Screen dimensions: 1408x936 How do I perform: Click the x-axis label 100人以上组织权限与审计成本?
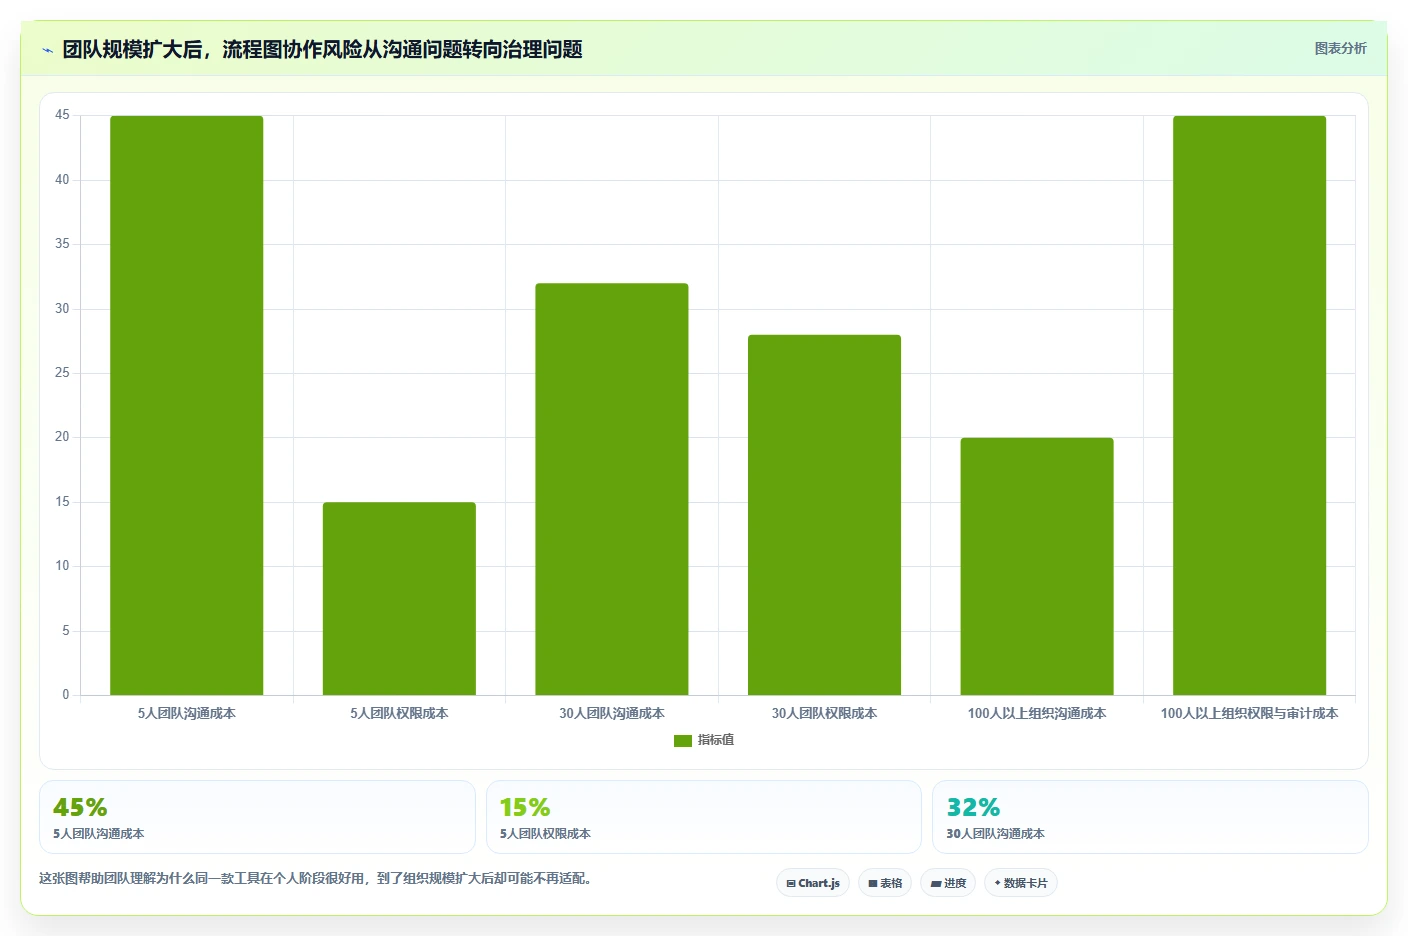point(1249,714)
